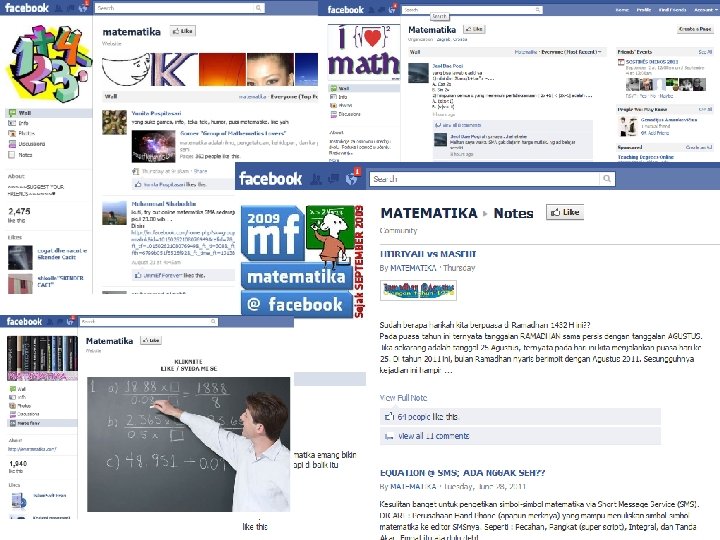
Task: Open friend requests icon in I love math window
Action: coord(372,10)
